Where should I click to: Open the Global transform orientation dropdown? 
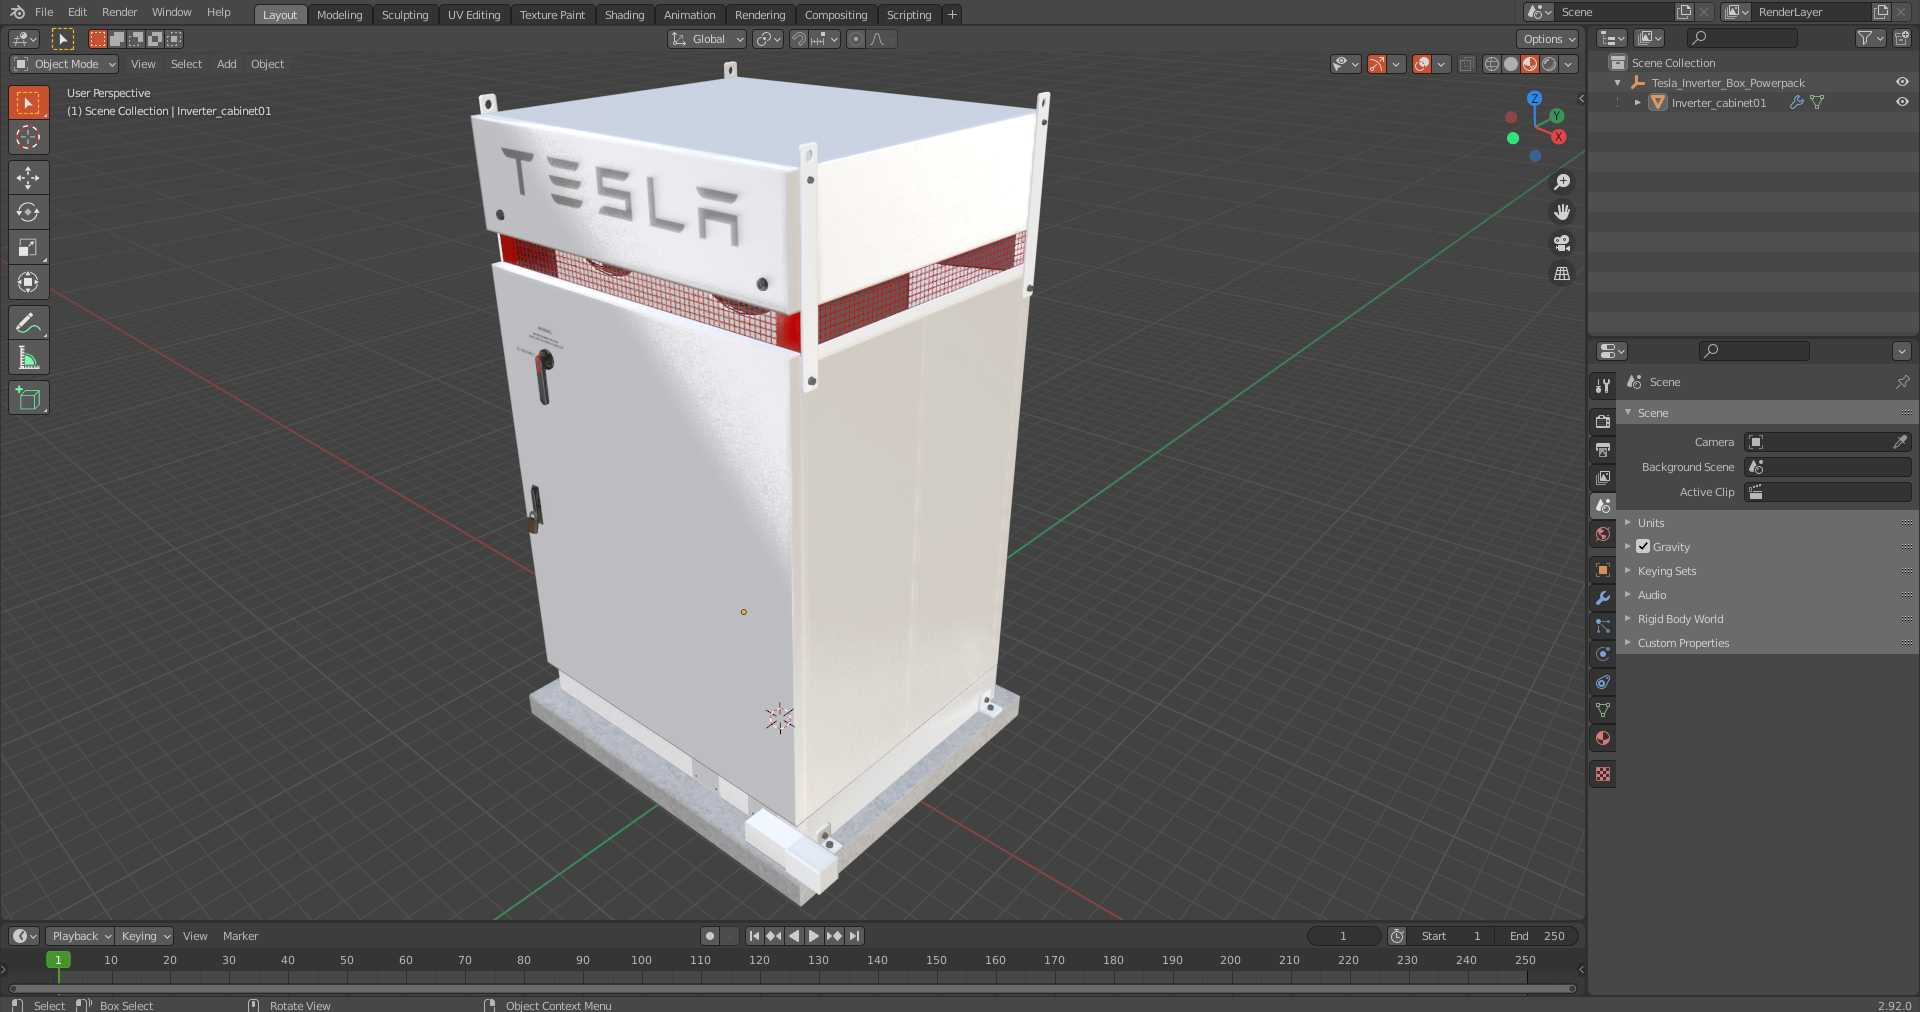coord(707,39)
